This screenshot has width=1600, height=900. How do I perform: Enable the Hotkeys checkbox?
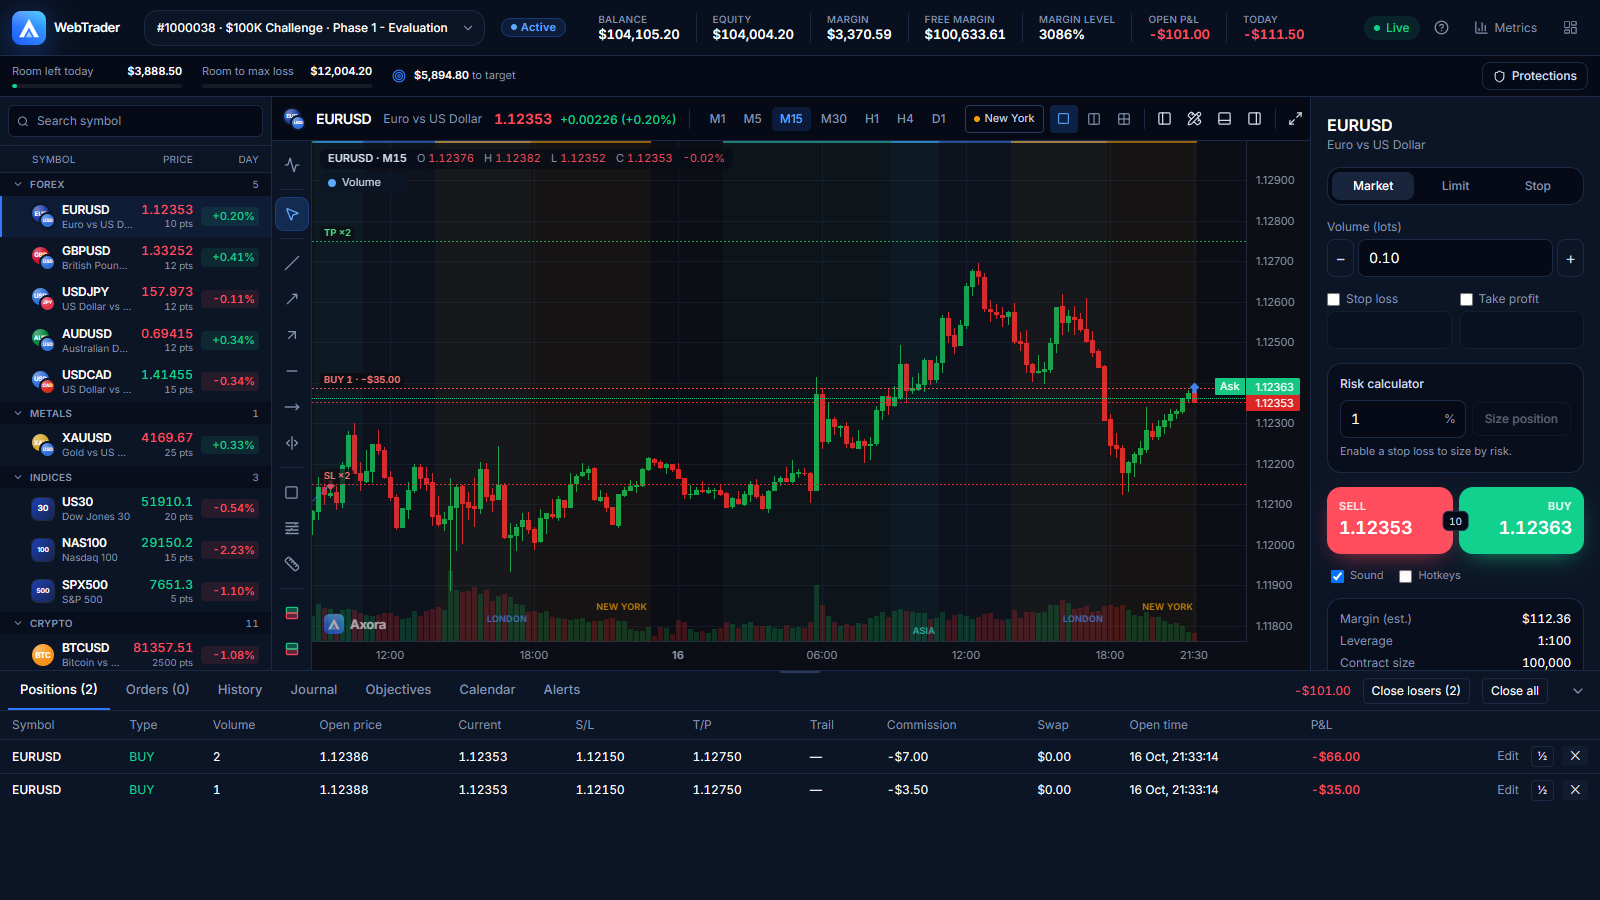[1405, 576]
